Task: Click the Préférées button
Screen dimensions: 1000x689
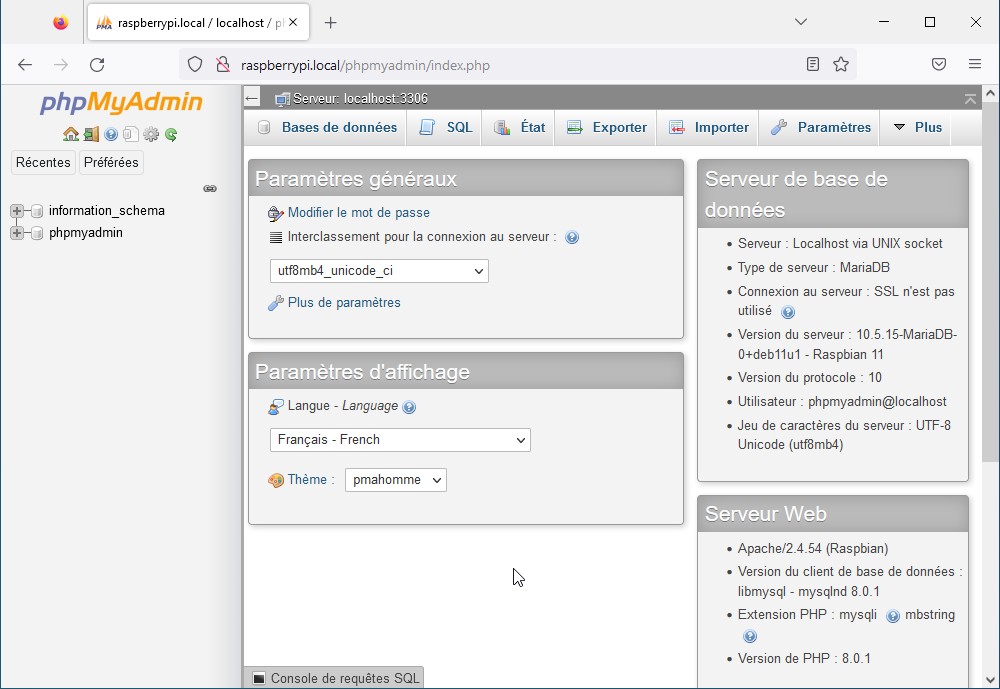Action: click(111, 163)
